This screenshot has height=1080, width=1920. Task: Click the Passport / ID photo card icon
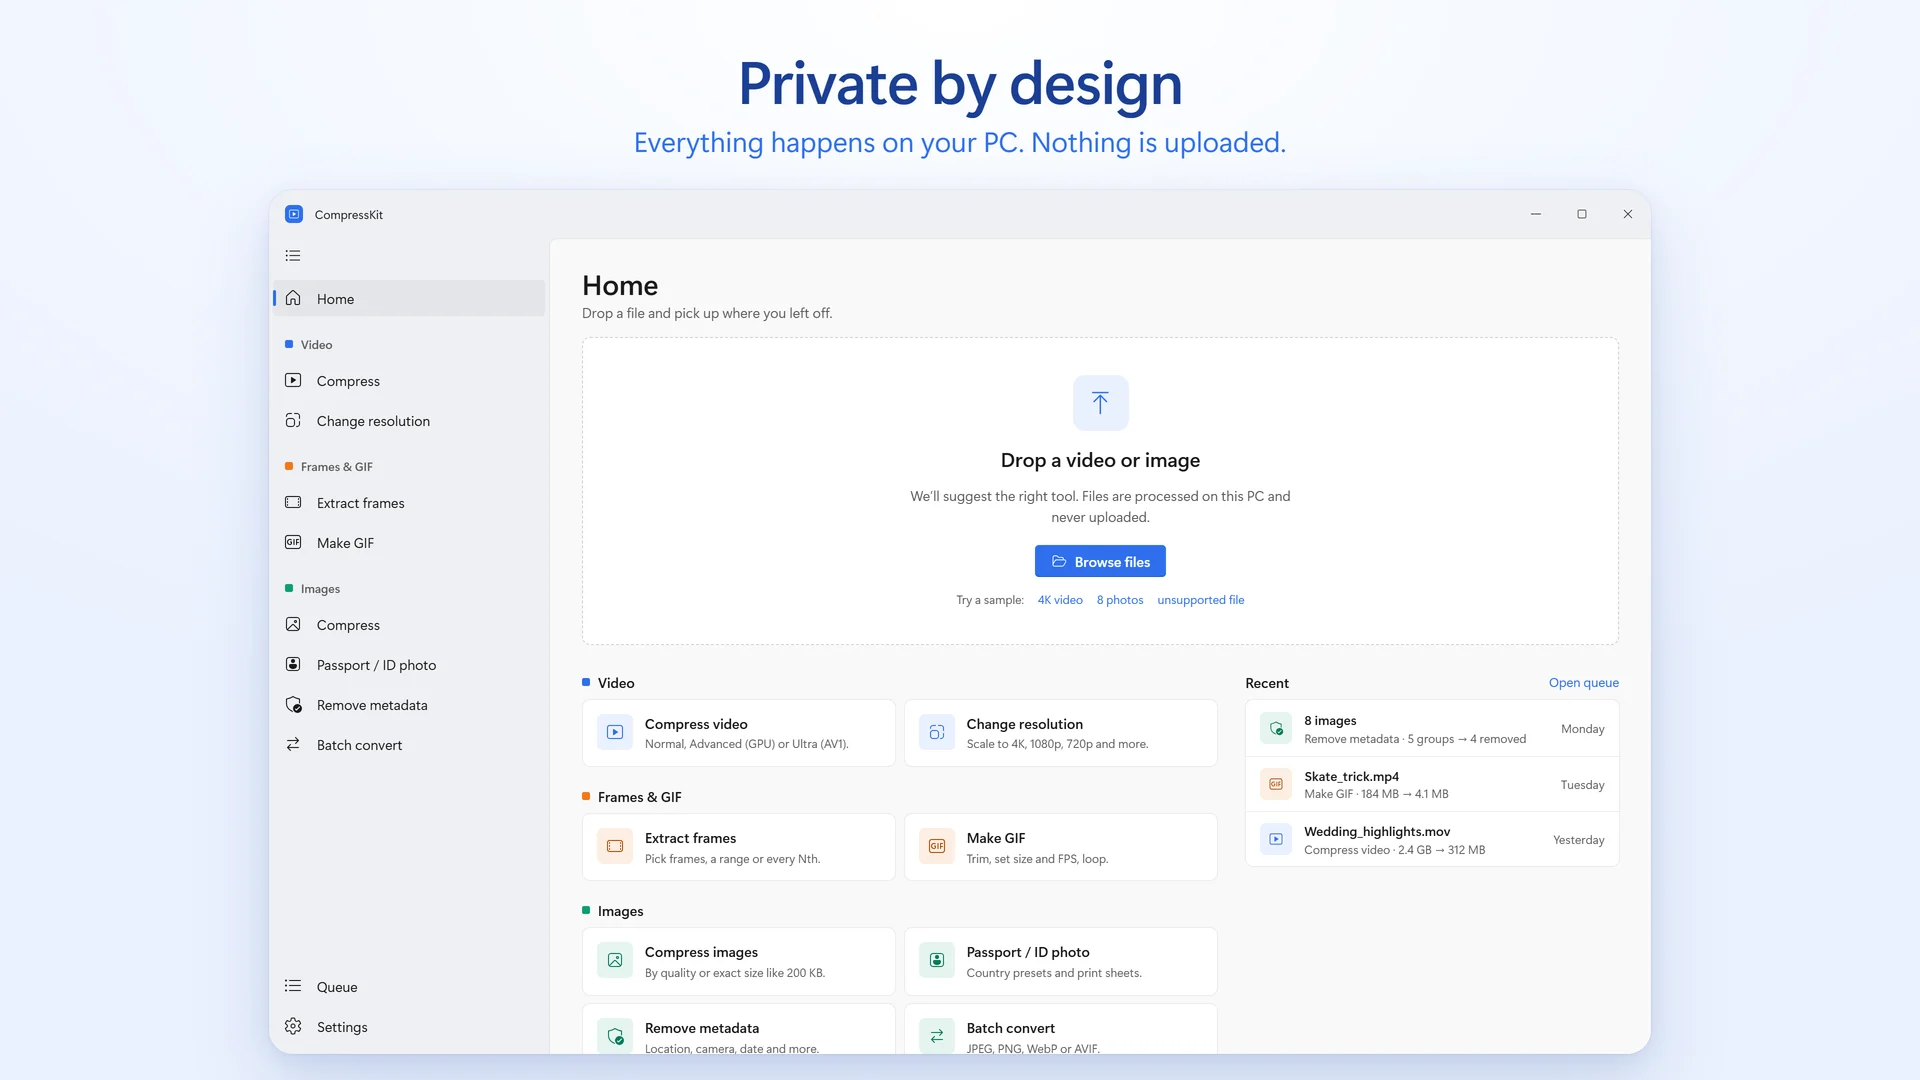pos(937,960)
